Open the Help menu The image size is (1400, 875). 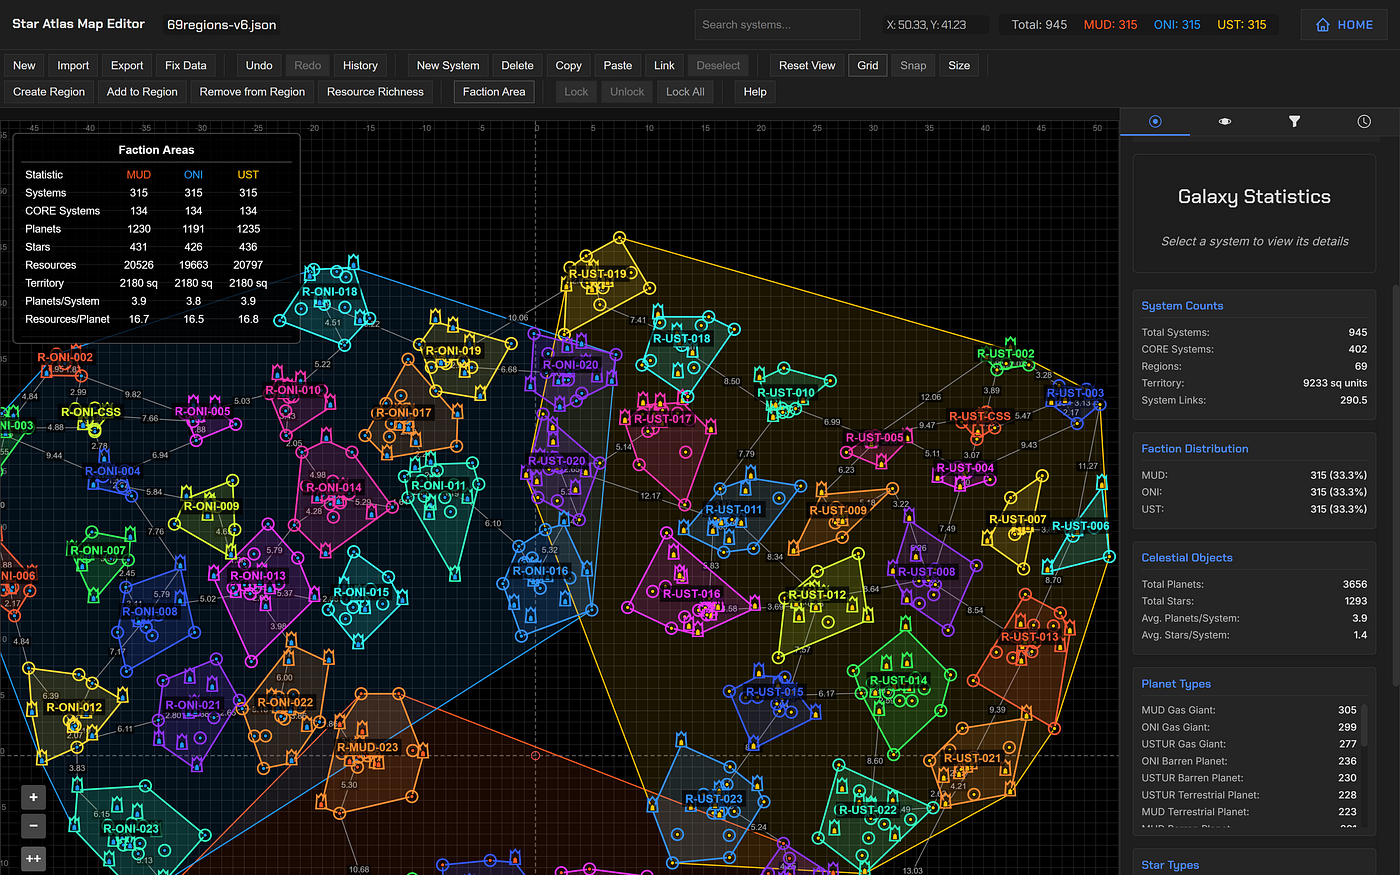(755, 91)
